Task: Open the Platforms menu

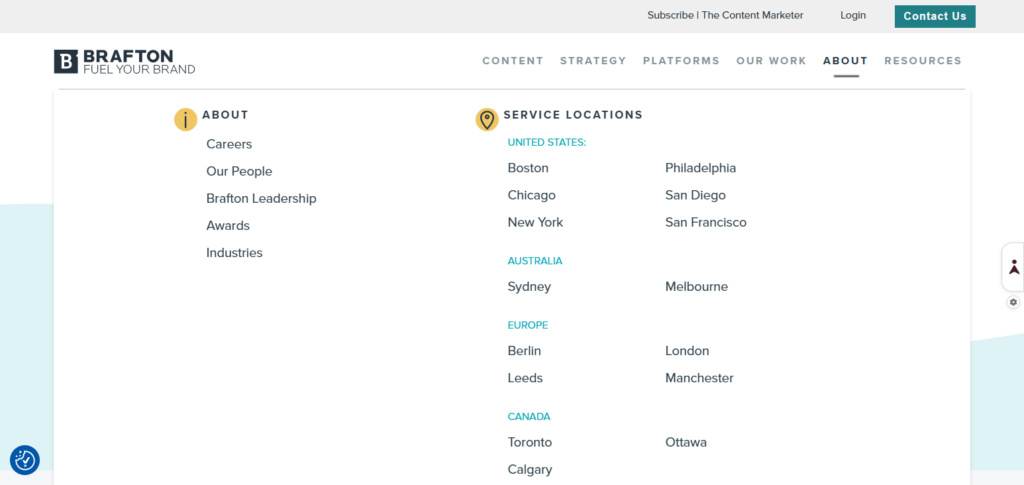Action: coord(681,61)
